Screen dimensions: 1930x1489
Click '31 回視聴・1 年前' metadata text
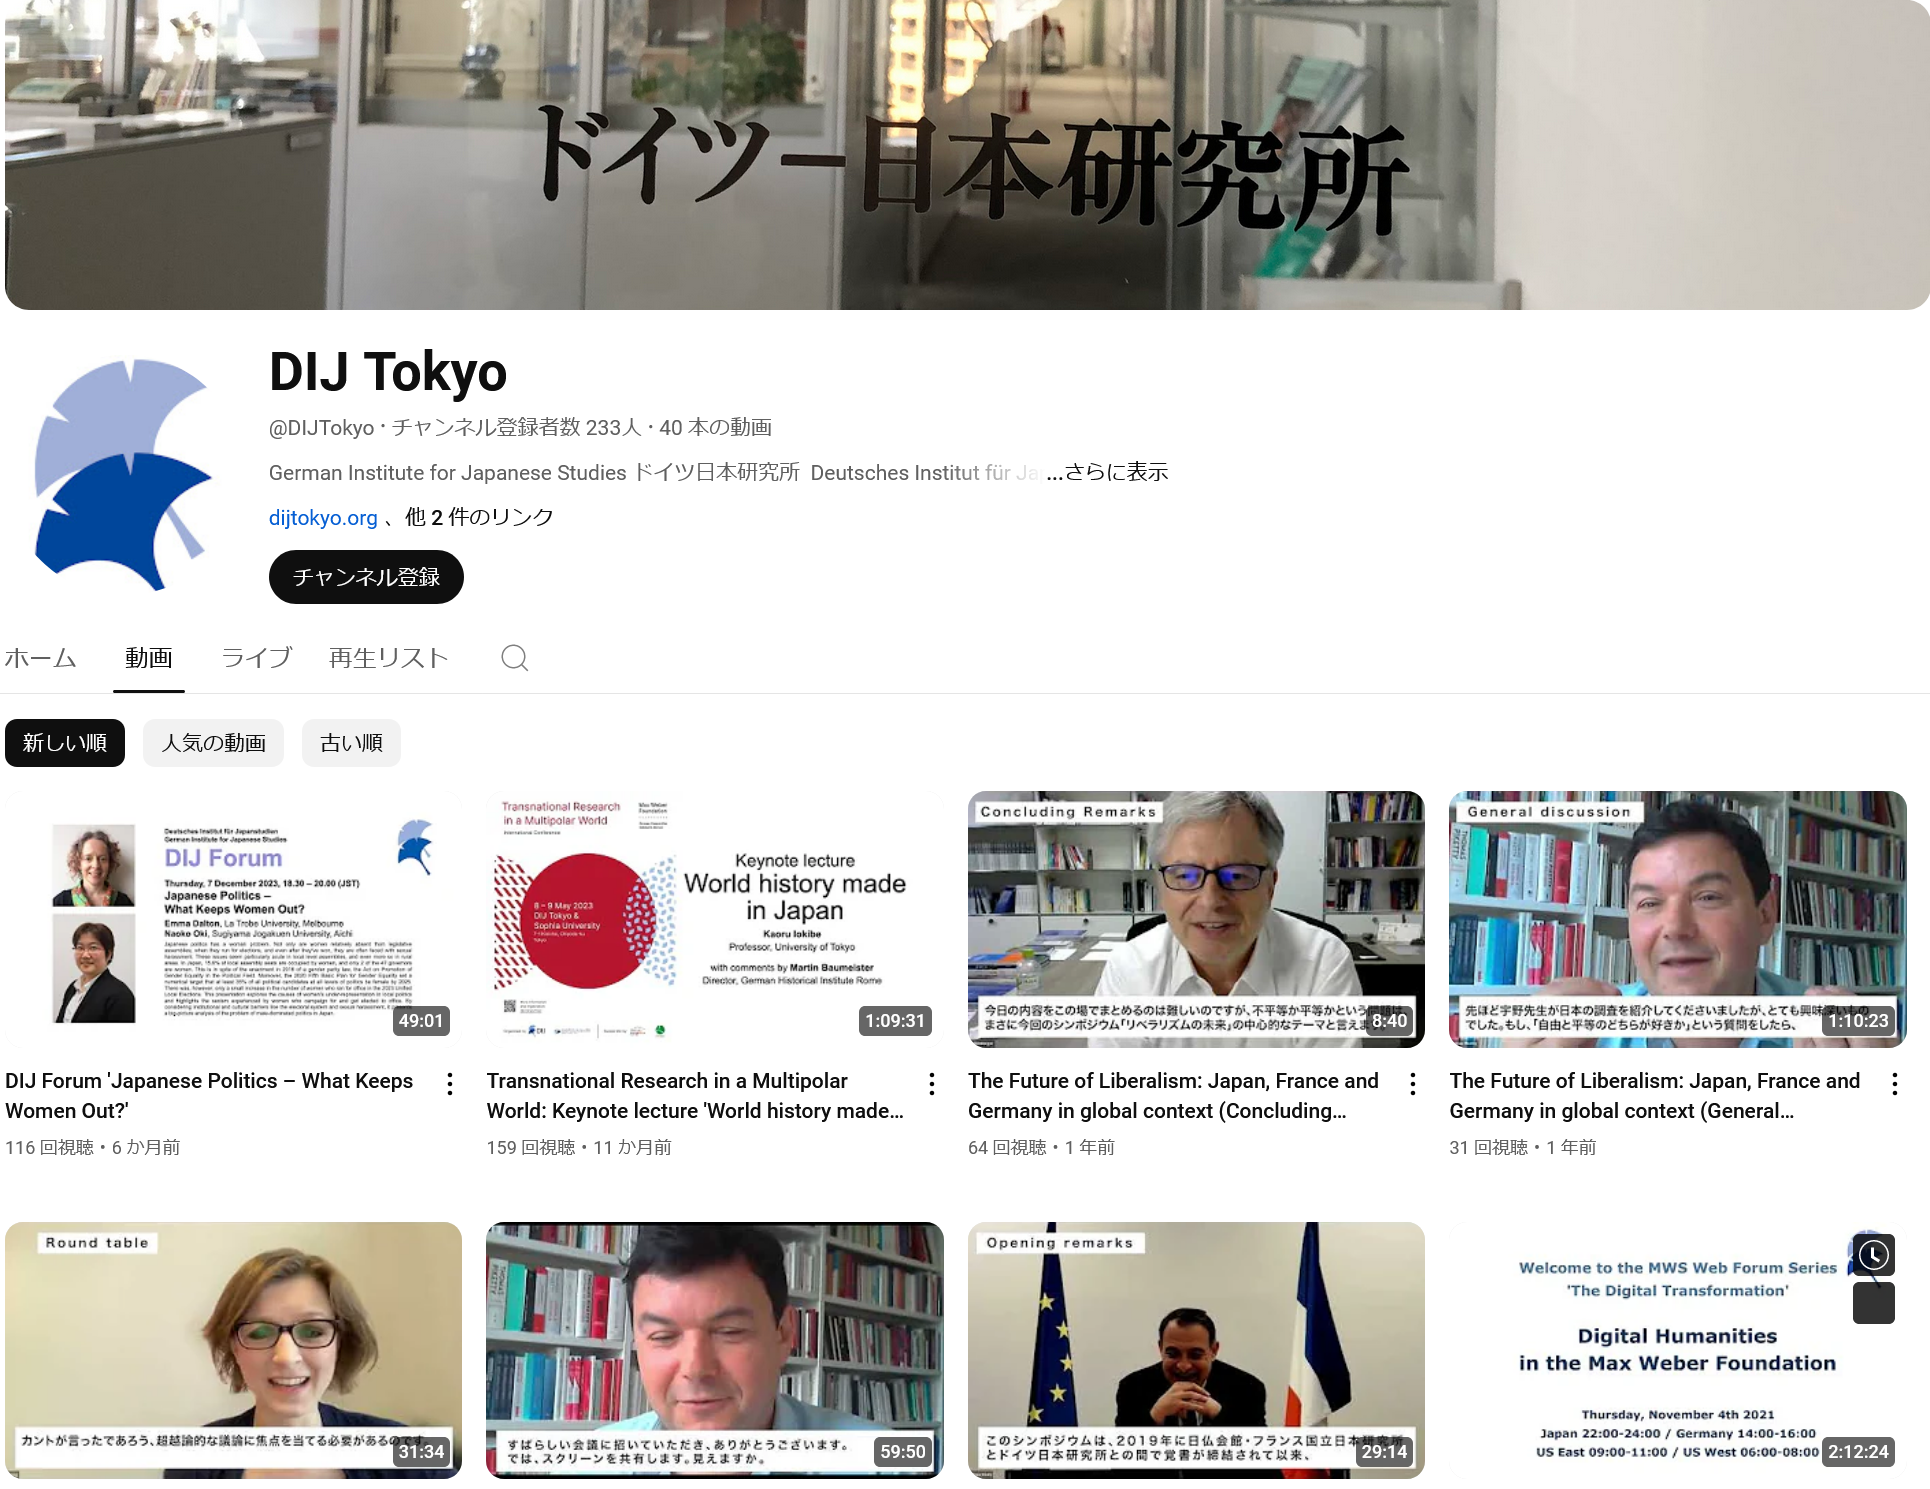[1523, 1147]
